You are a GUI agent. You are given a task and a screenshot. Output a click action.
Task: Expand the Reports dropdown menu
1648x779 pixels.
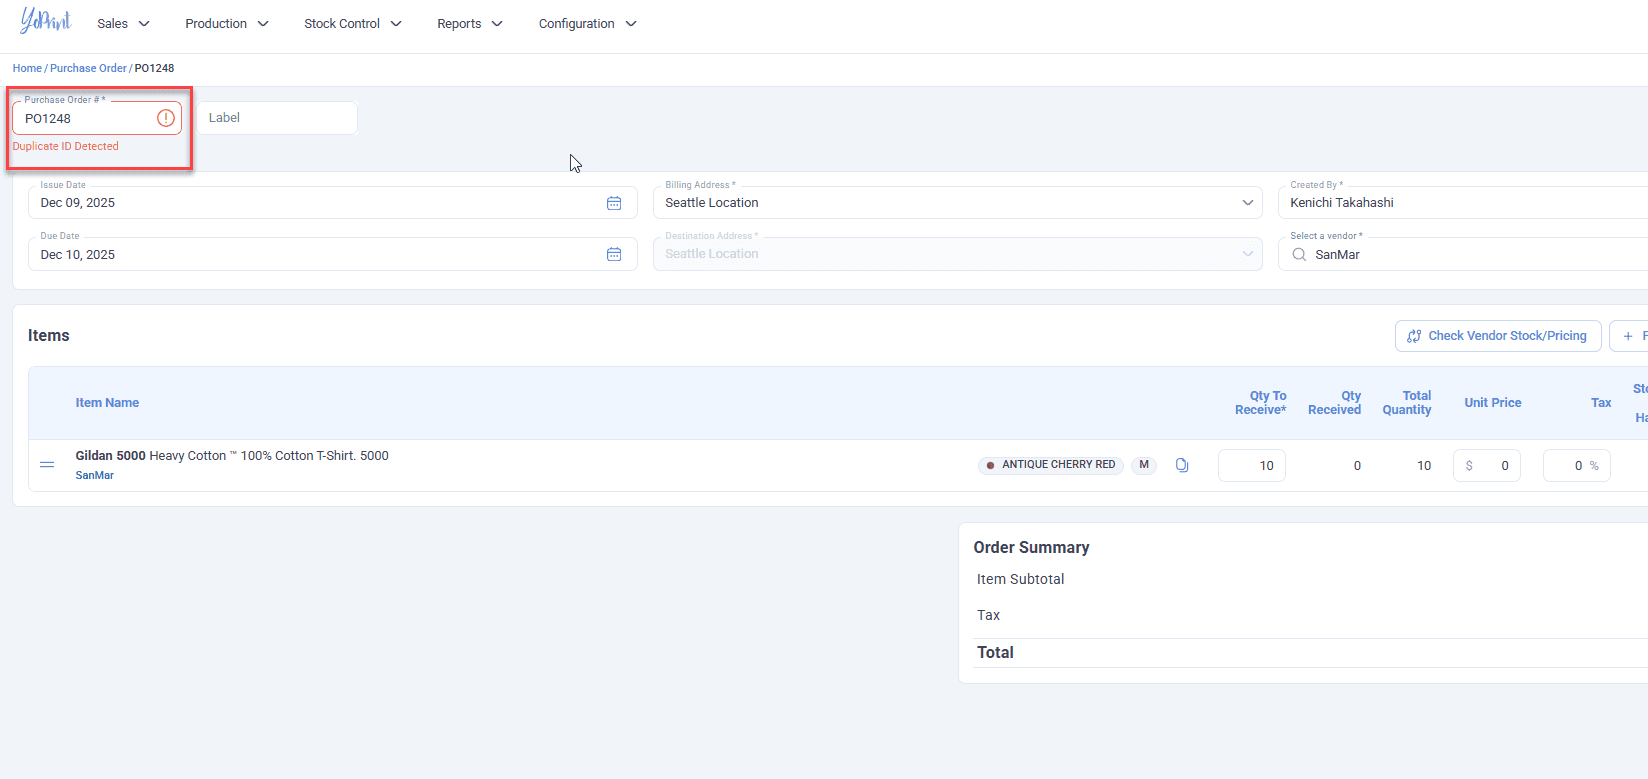(469, 24)
